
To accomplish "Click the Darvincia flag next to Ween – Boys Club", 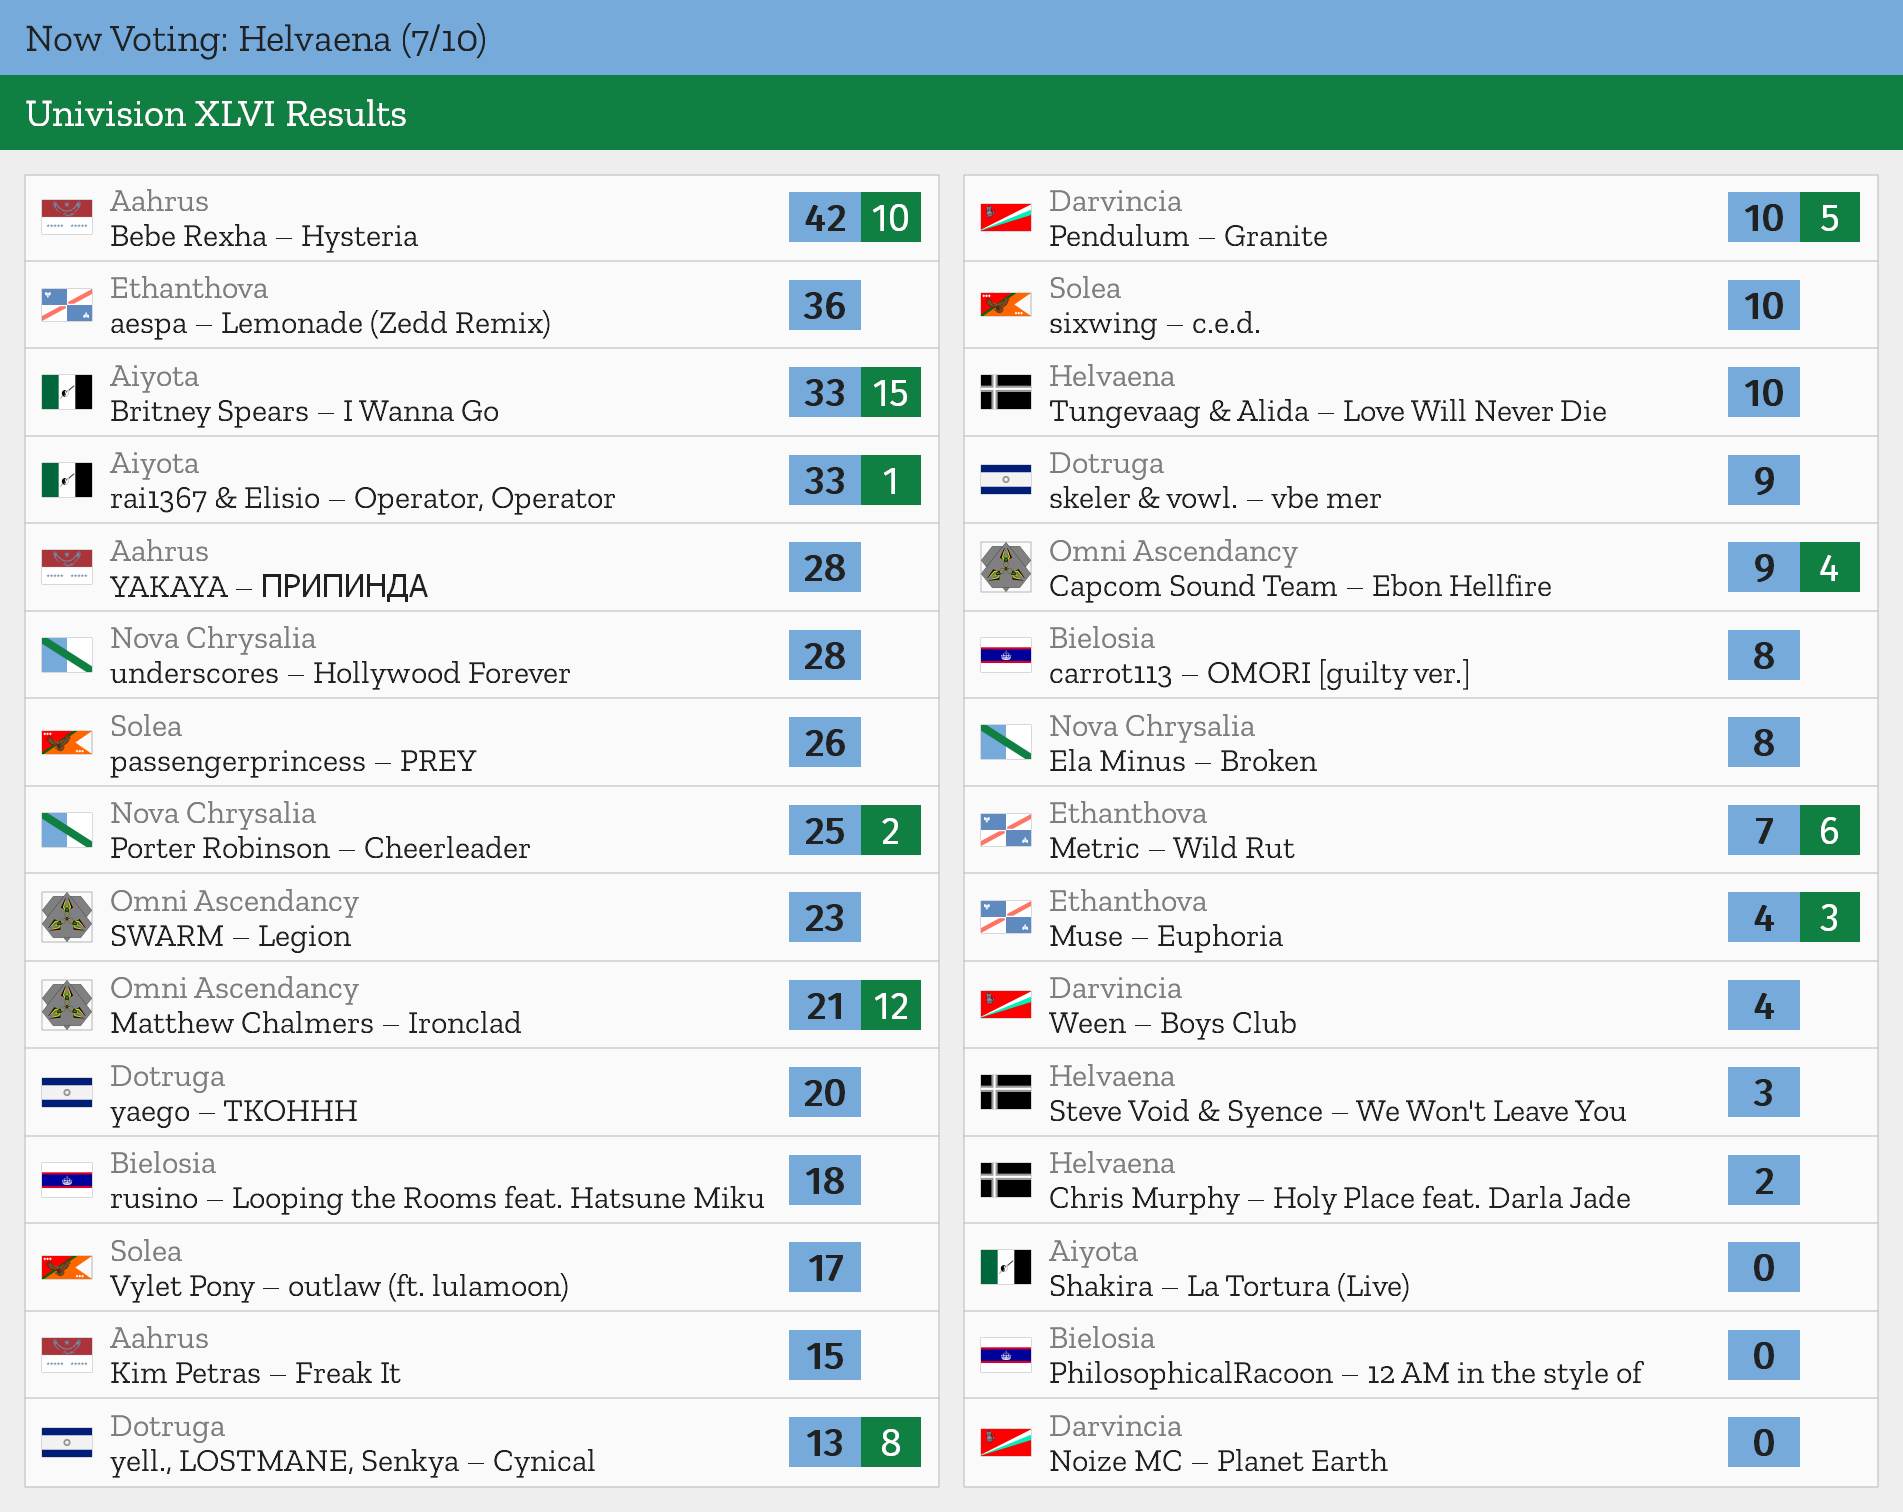I will point(1006,1005).
